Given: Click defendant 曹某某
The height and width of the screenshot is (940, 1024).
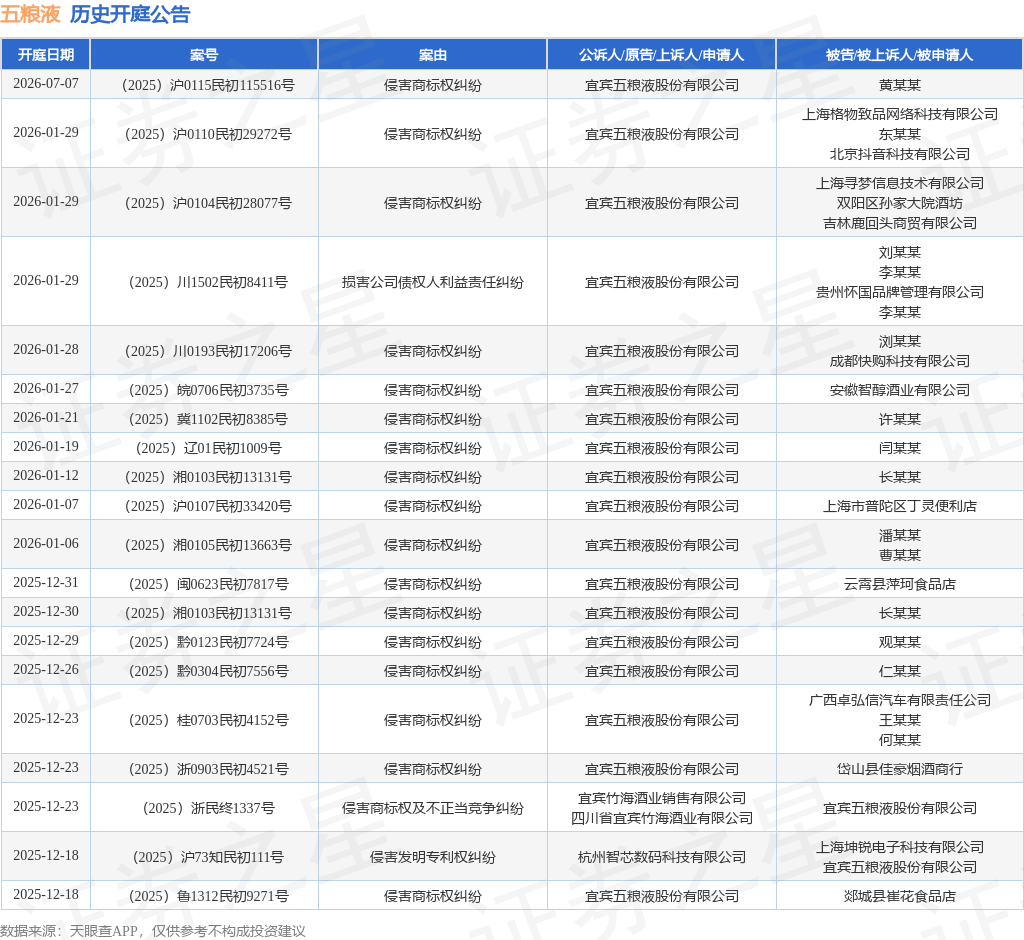Looking at the screenshot, I should tap(899, 555).
